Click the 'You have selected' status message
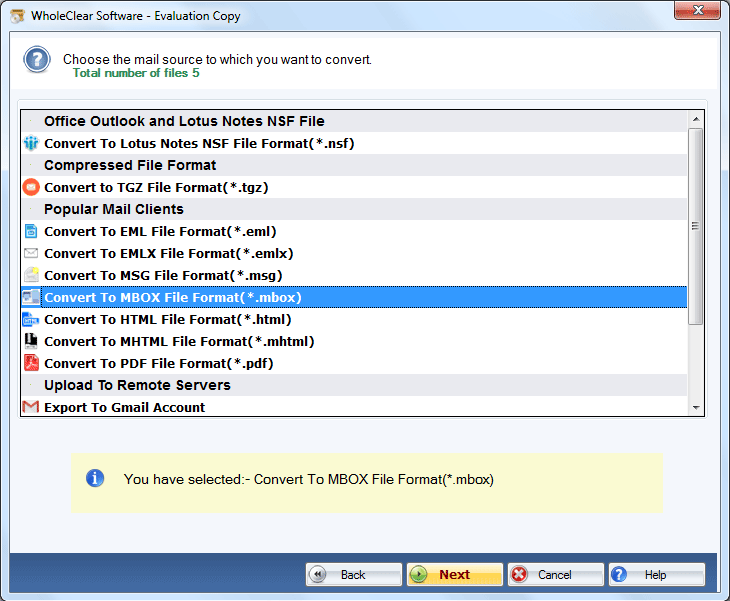Image resolution: width=730 pixels, height=601 pixels. tap(309, 479)
